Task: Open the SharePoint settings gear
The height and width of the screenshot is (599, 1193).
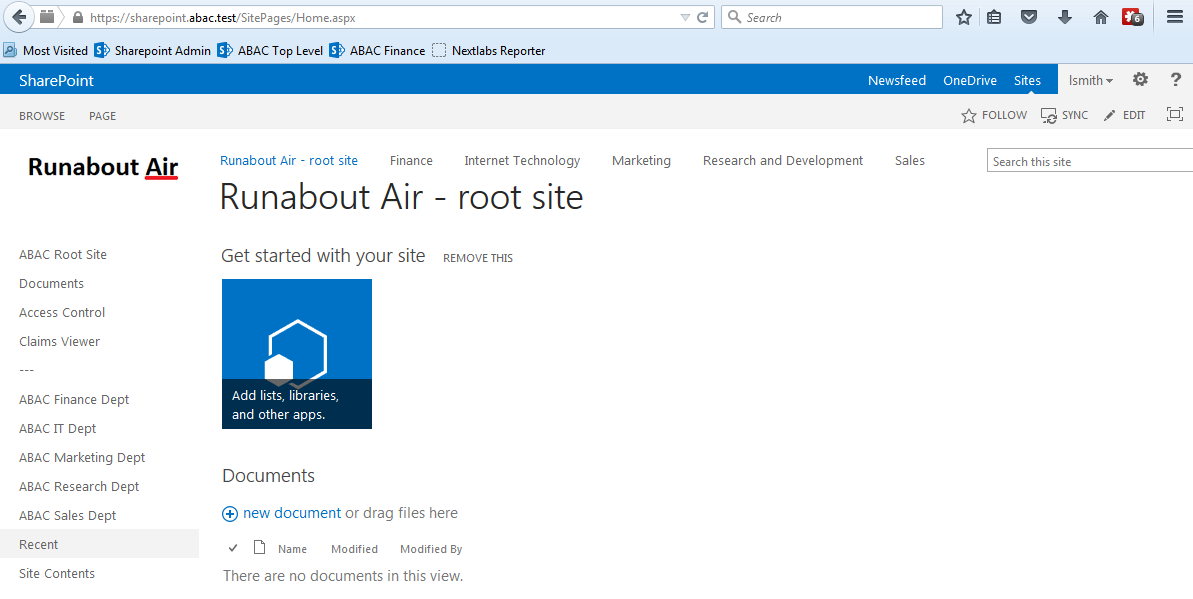Action: (1140, 79)
